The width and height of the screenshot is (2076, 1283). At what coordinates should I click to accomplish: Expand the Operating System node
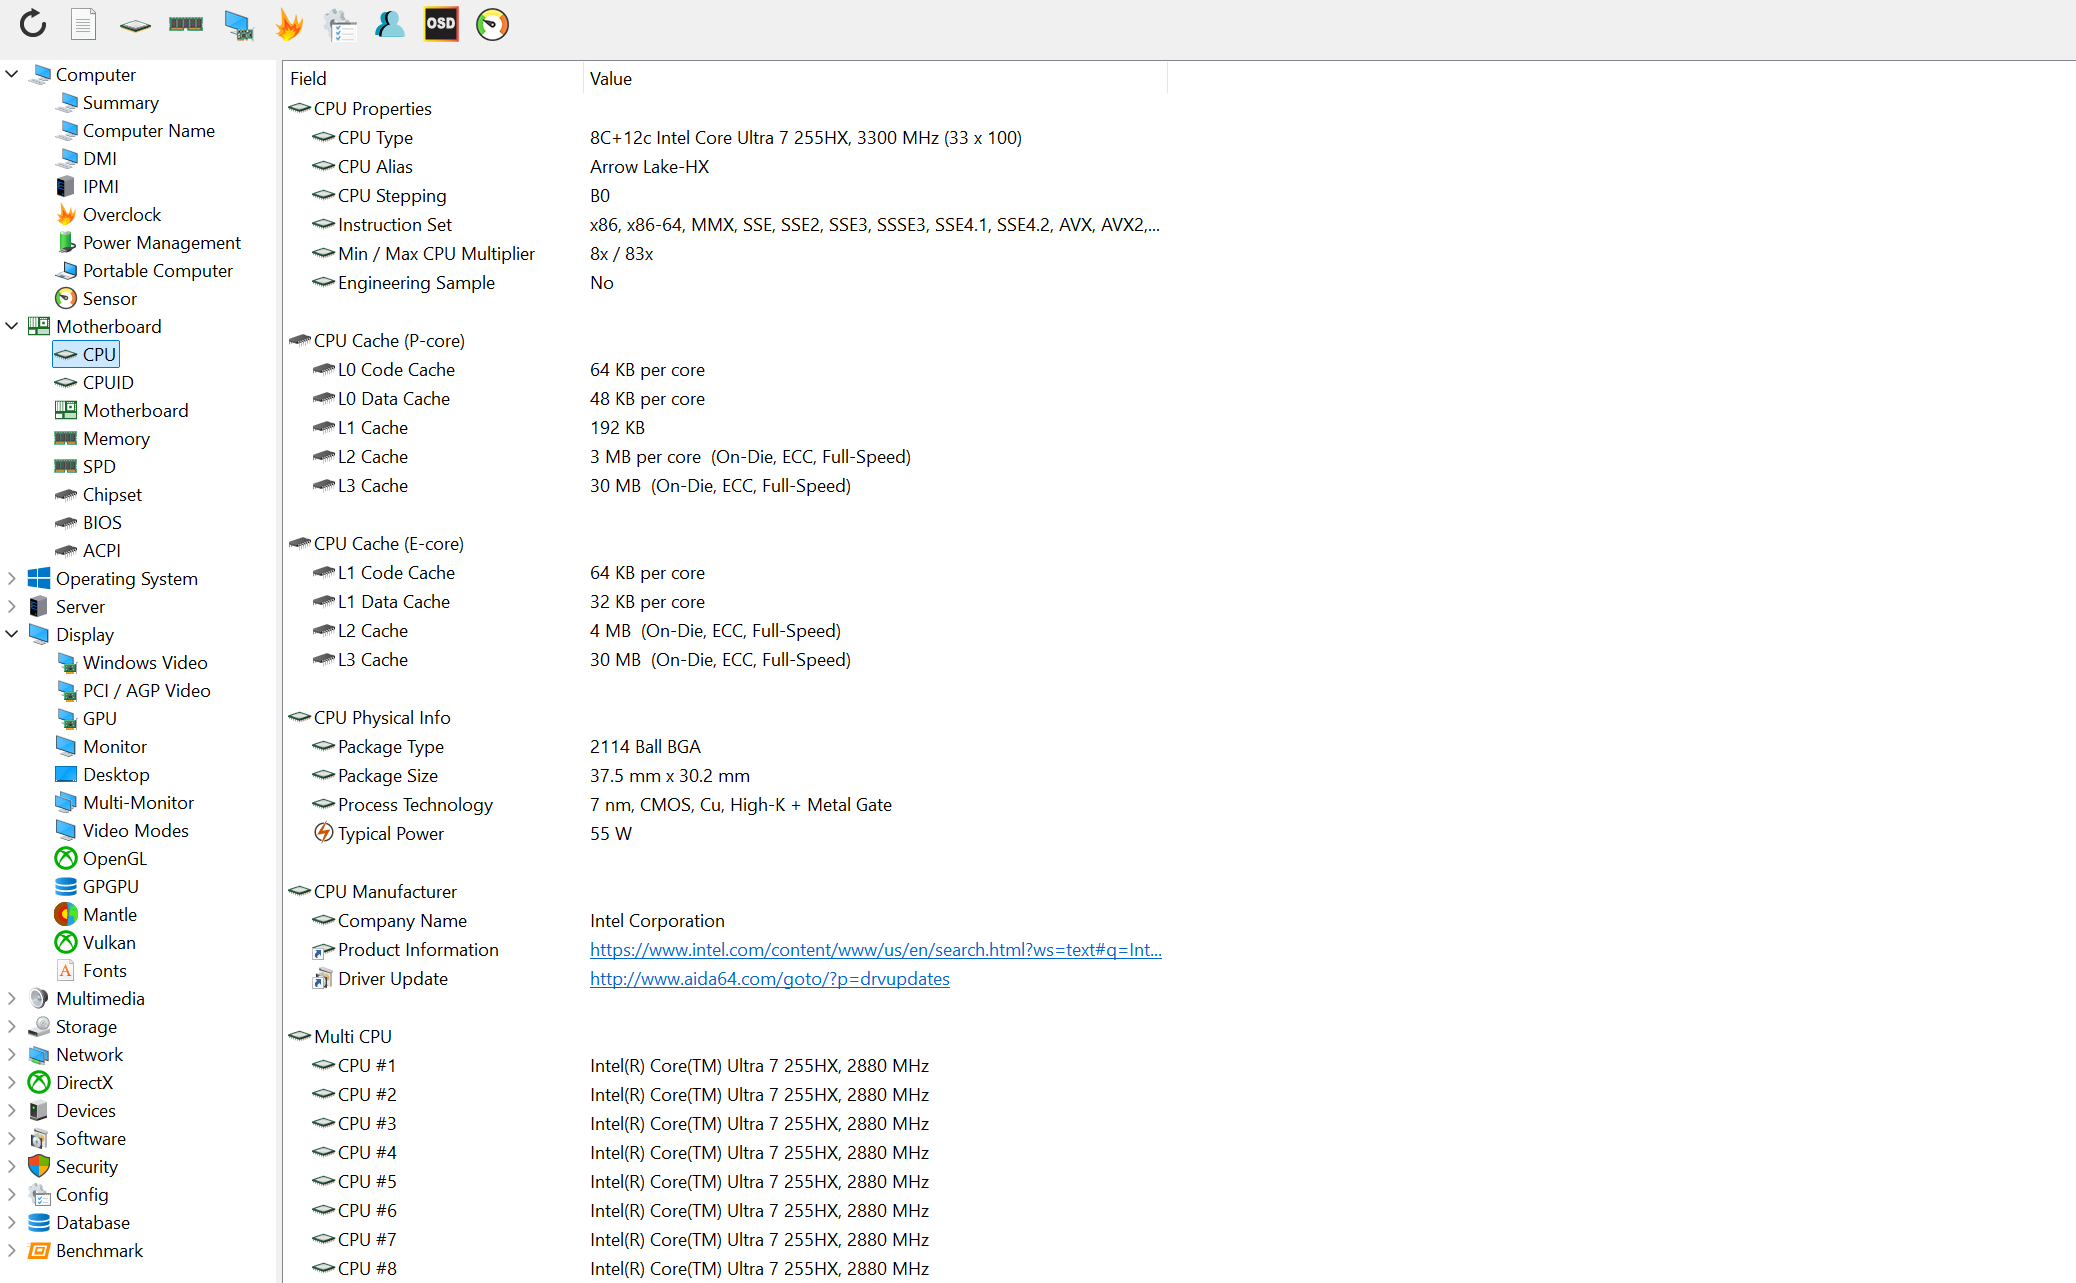coord(12,578)
